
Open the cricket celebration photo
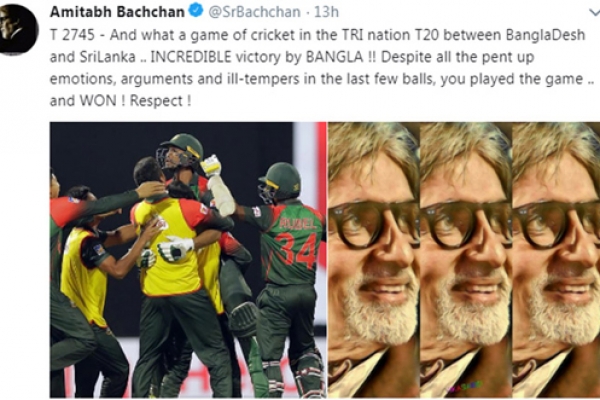tap(188, 260)
